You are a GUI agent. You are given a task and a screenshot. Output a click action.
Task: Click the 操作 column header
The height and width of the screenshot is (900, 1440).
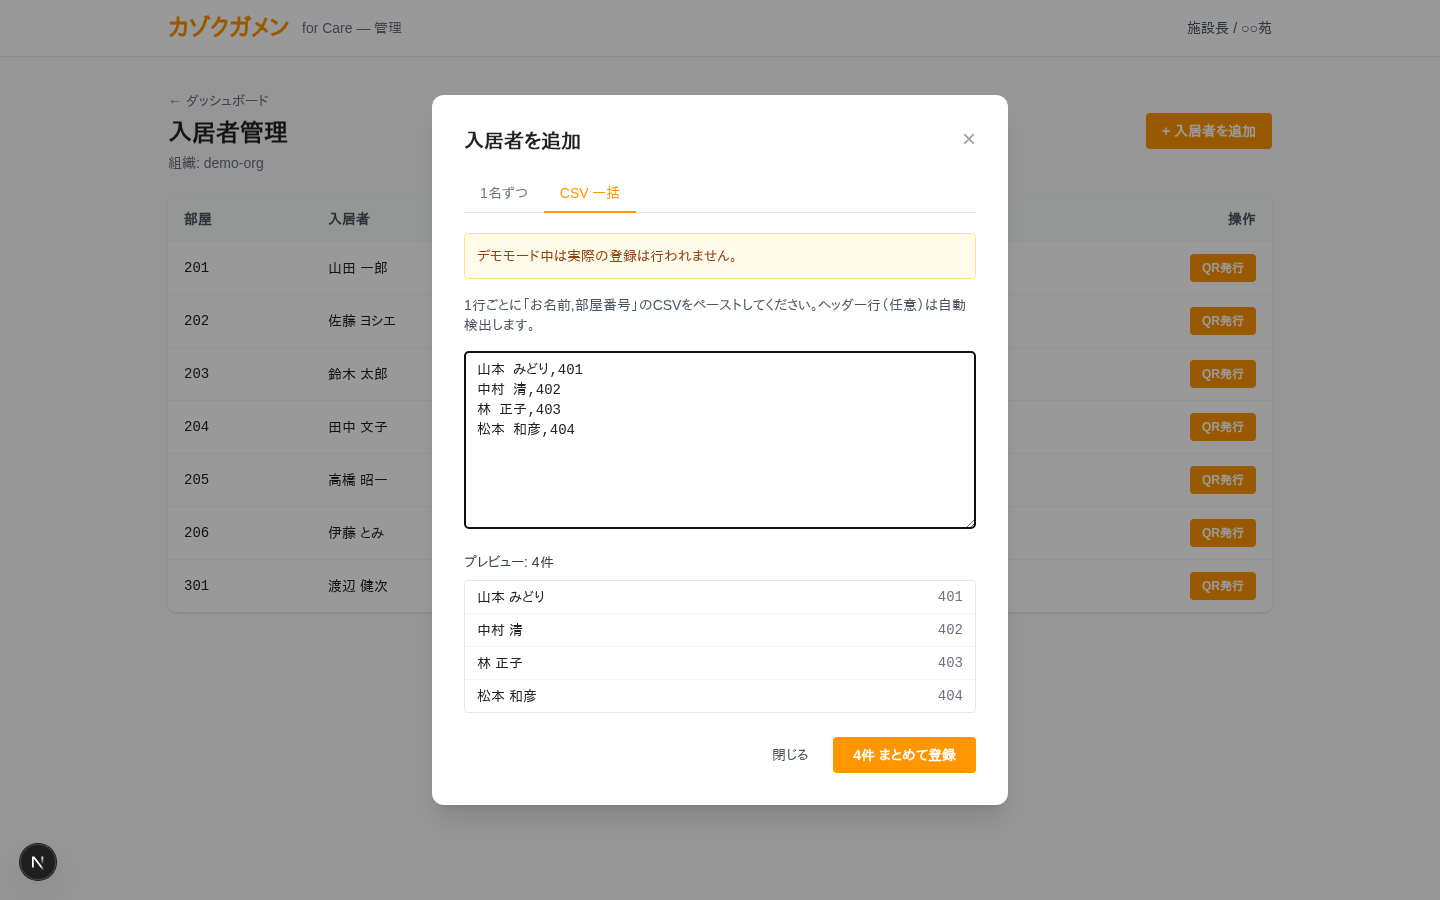[x=1242, y=219]
